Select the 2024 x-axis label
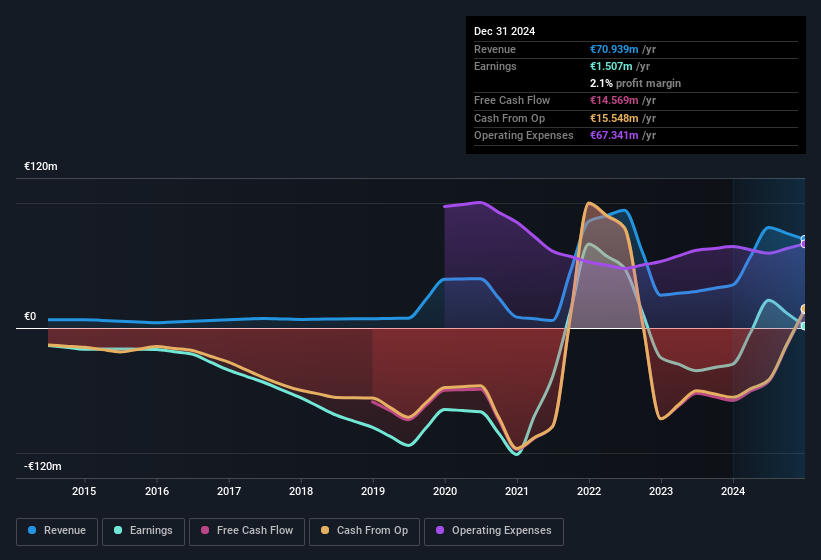 (733, 491)
